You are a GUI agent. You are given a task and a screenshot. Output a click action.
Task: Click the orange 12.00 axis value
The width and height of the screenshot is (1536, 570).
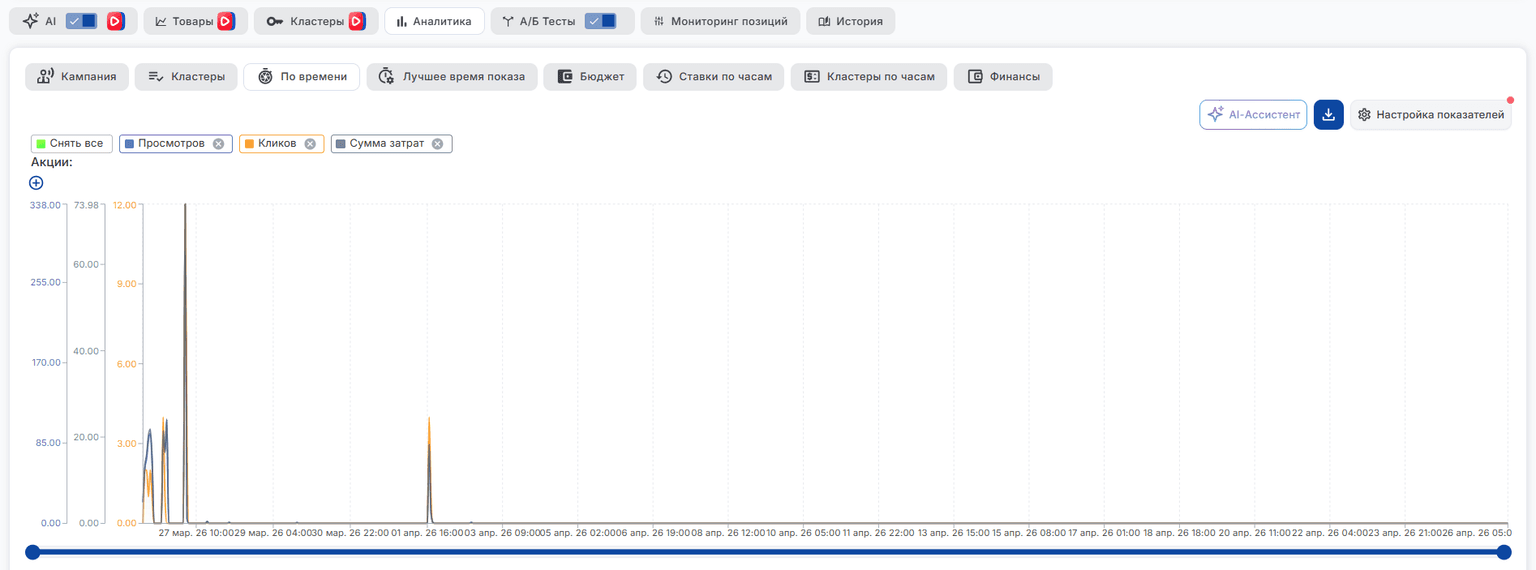pos(124,205)
